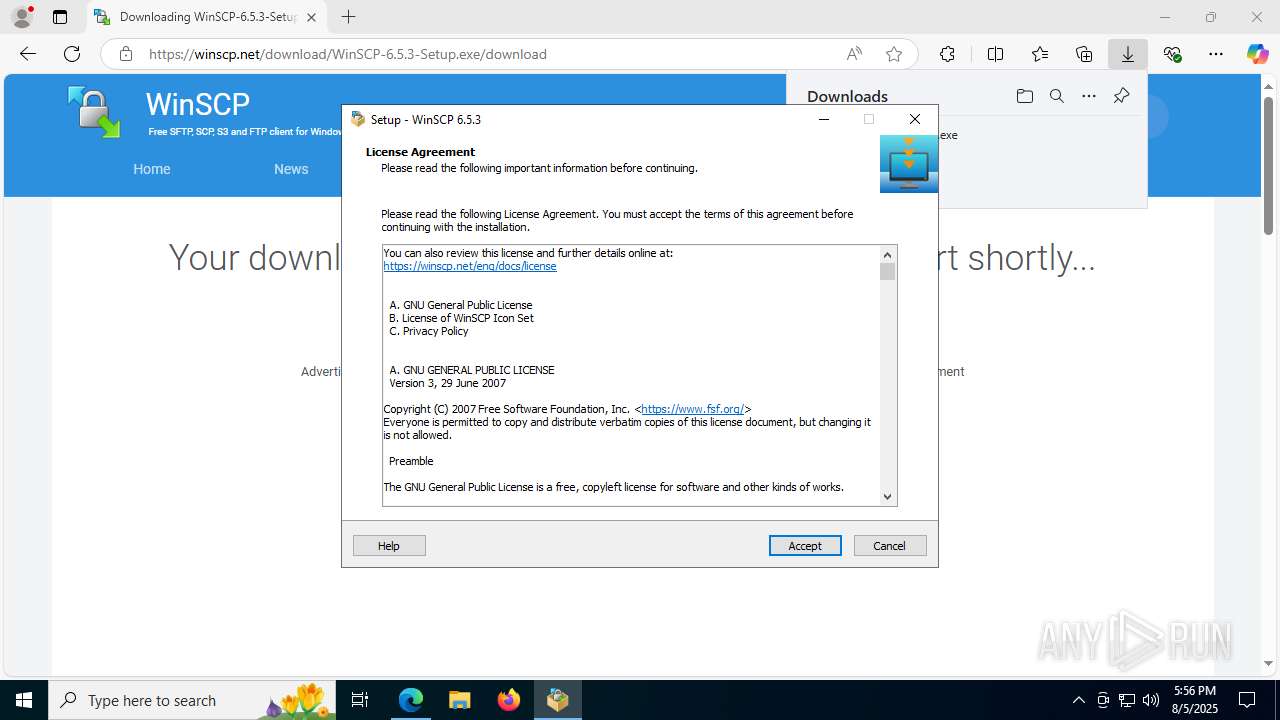Click the browser page vertical scrollbar
The image size is (1280, 720).
(1268, 165)
